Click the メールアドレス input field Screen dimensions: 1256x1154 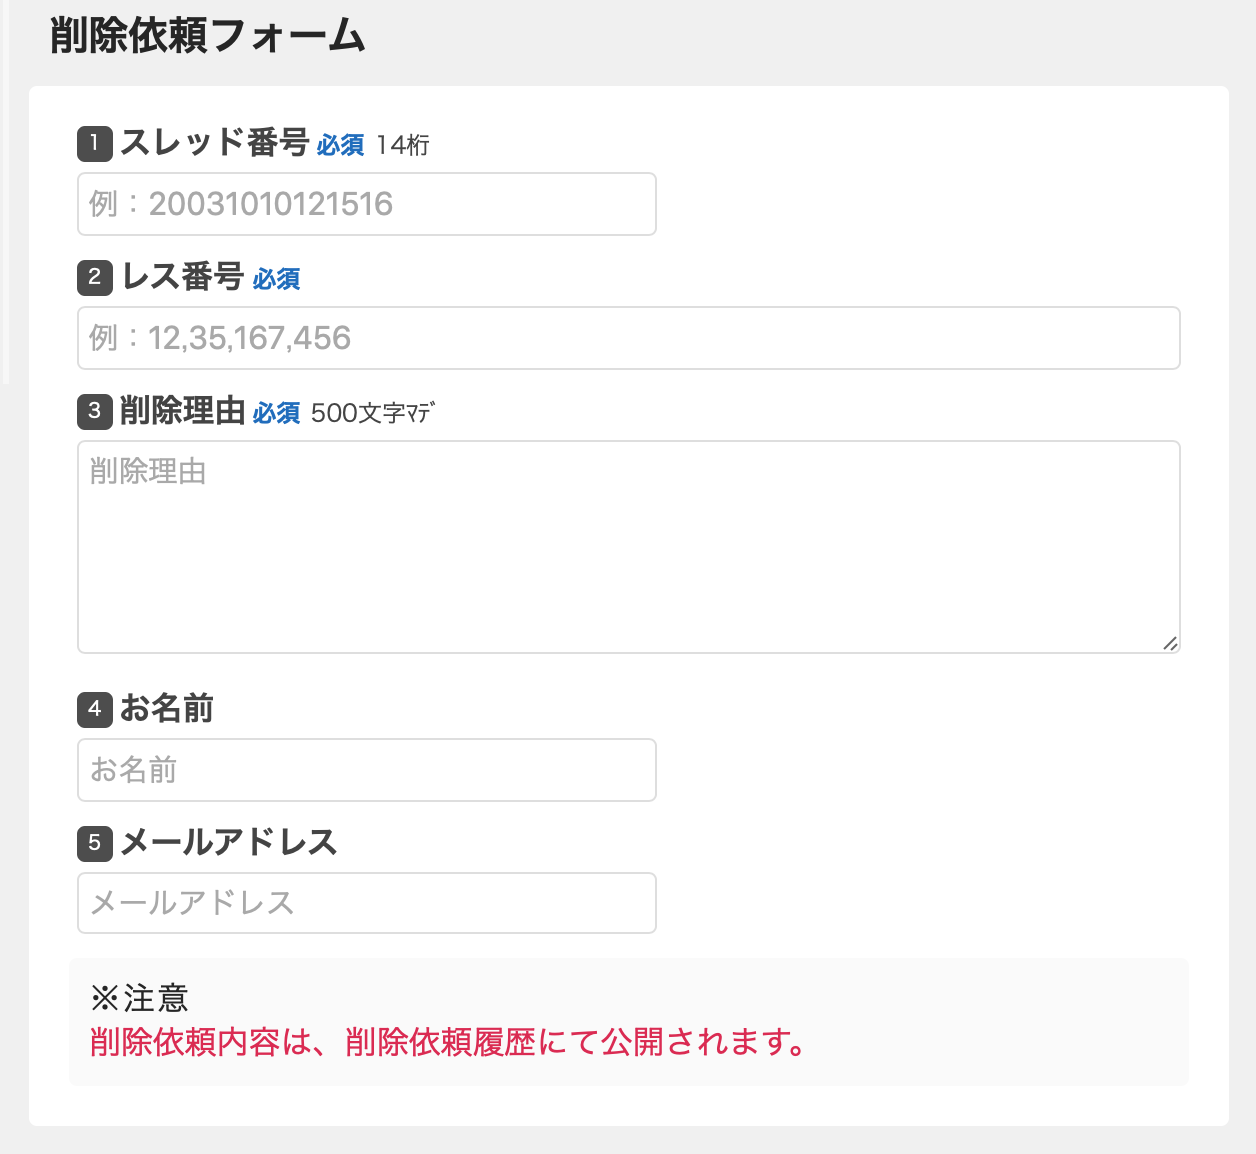tap(367, 903)
